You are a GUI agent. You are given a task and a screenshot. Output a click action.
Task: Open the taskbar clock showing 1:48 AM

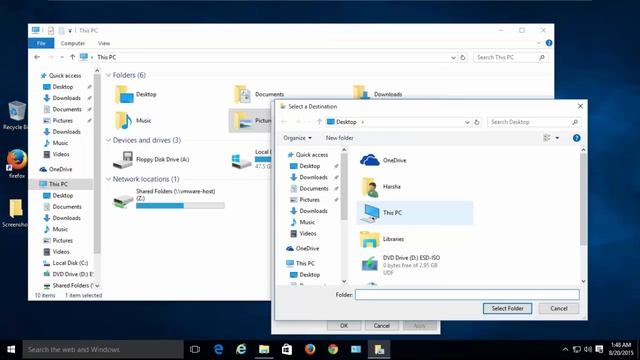[621, 349]
